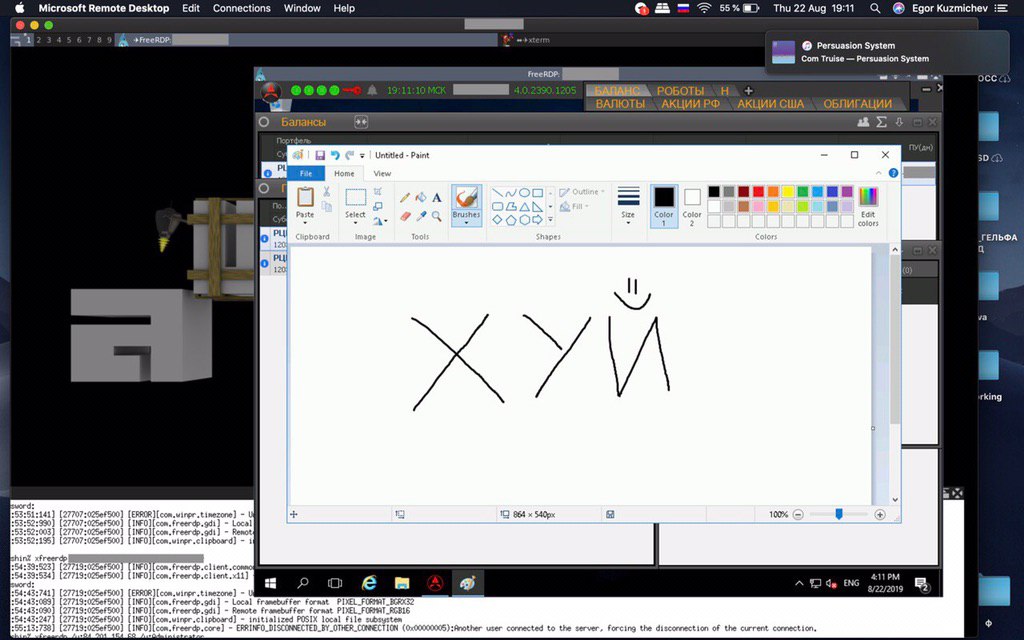The image size is (1024, 640).
Task: Show hidden tray icons chevron on taskbar
Action: [799, 583]
